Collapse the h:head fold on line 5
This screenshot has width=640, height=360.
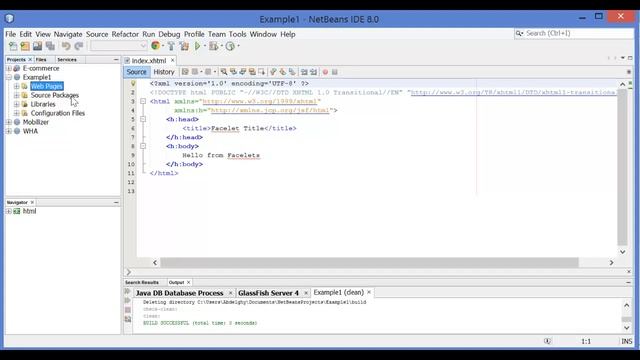pos(143,119)
